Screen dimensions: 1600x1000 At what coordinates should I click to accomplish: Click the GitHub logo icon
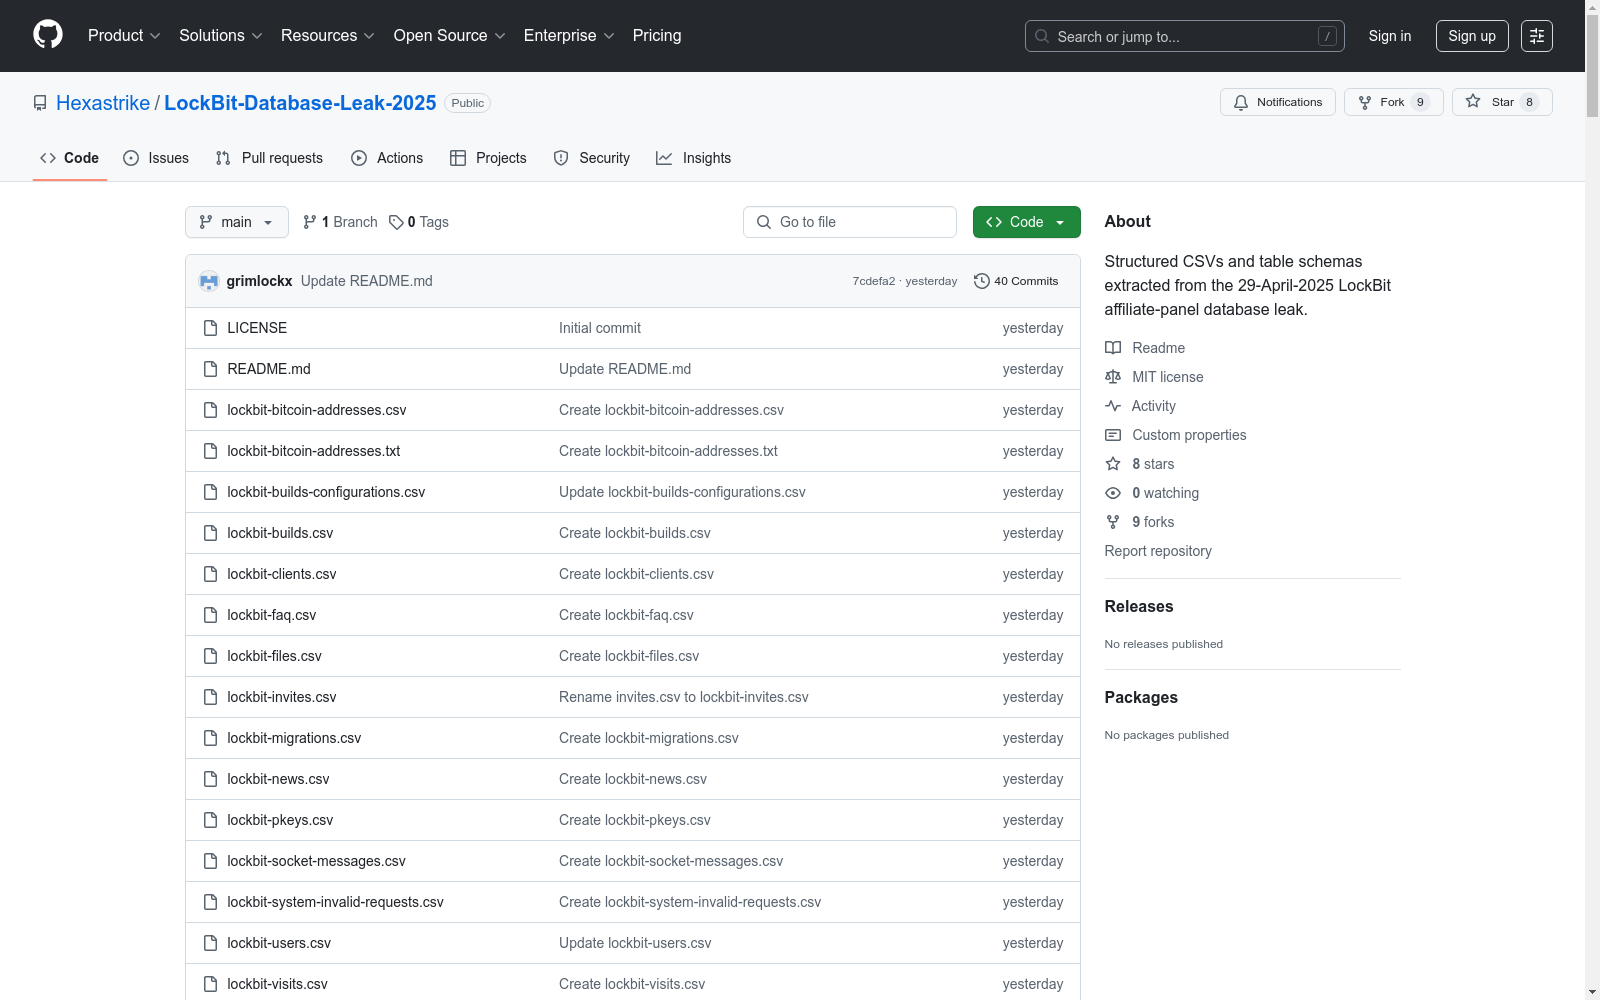coord(48,35)
